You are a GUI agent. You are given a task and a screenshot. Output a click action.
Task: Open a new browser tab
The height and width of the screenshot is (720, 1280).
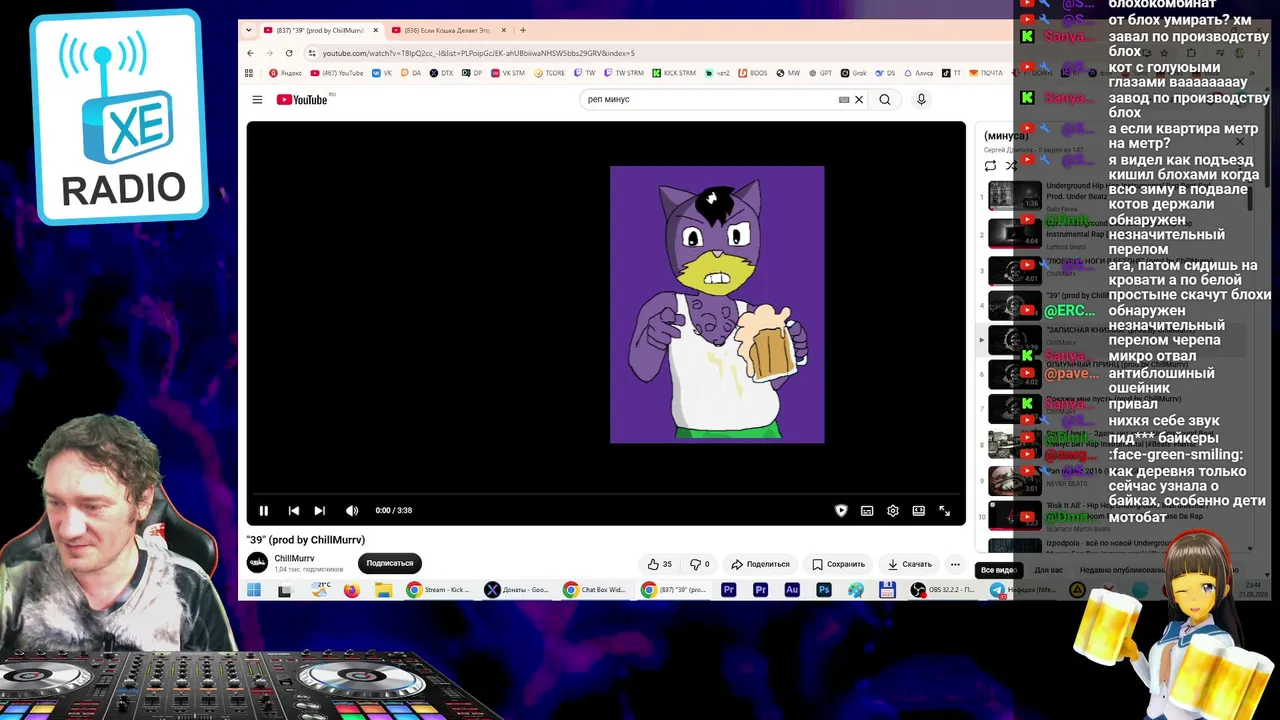[523, 30]
